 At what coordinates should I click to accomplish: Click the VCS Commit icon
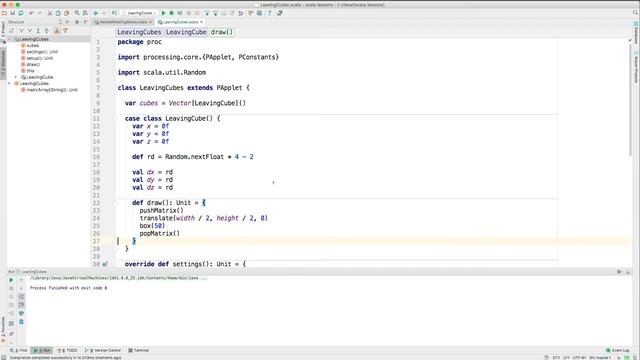216,13
